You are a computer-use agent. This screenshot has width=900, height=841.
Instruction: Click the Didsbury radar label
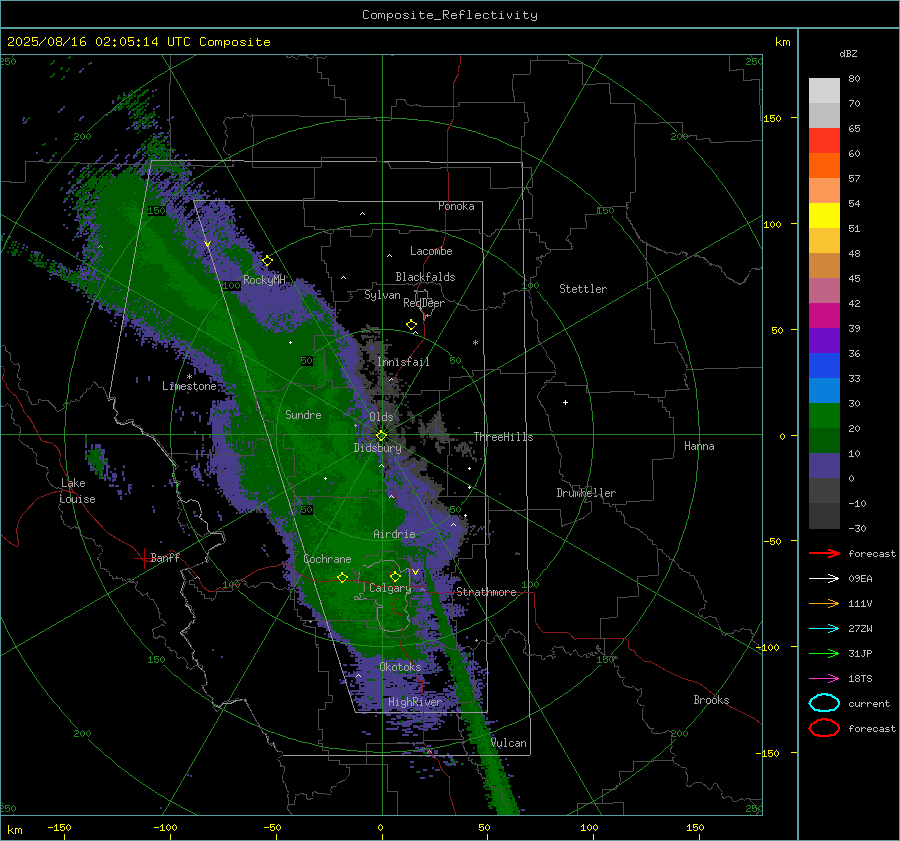click(378, 448)
